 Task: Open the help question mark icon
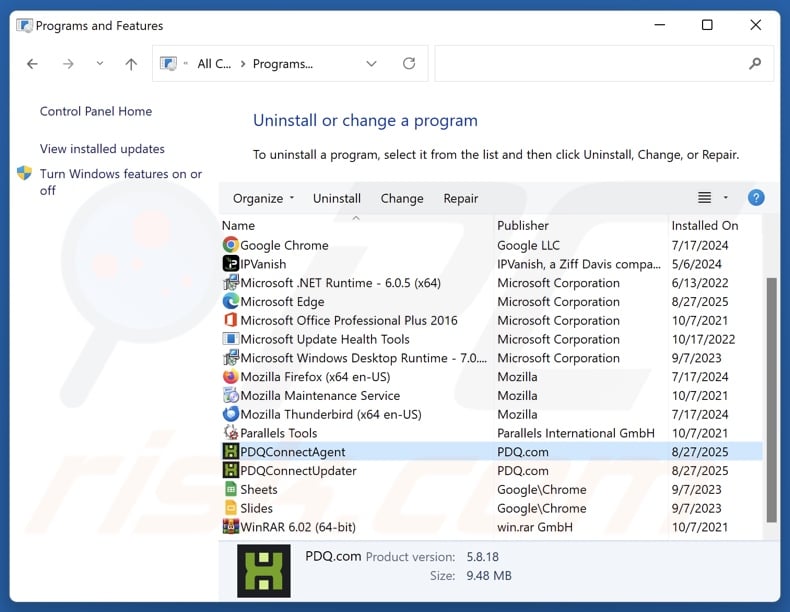(x=756, y=197)
